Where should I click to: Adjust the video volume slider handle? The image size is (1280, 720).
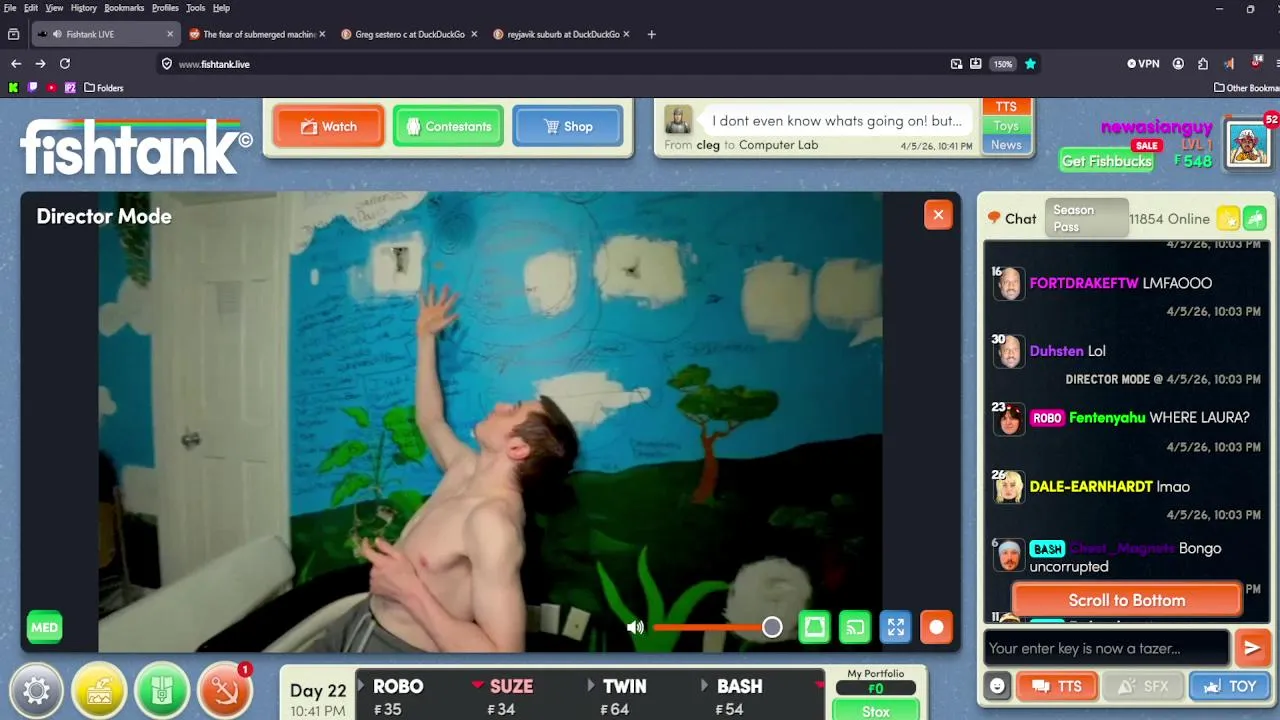pos(772,627)
